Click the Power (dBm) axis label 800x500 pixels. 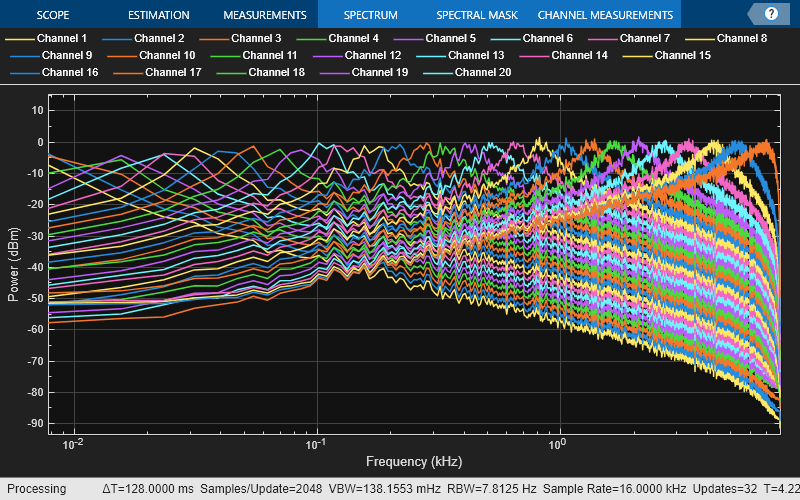(13, 264)
